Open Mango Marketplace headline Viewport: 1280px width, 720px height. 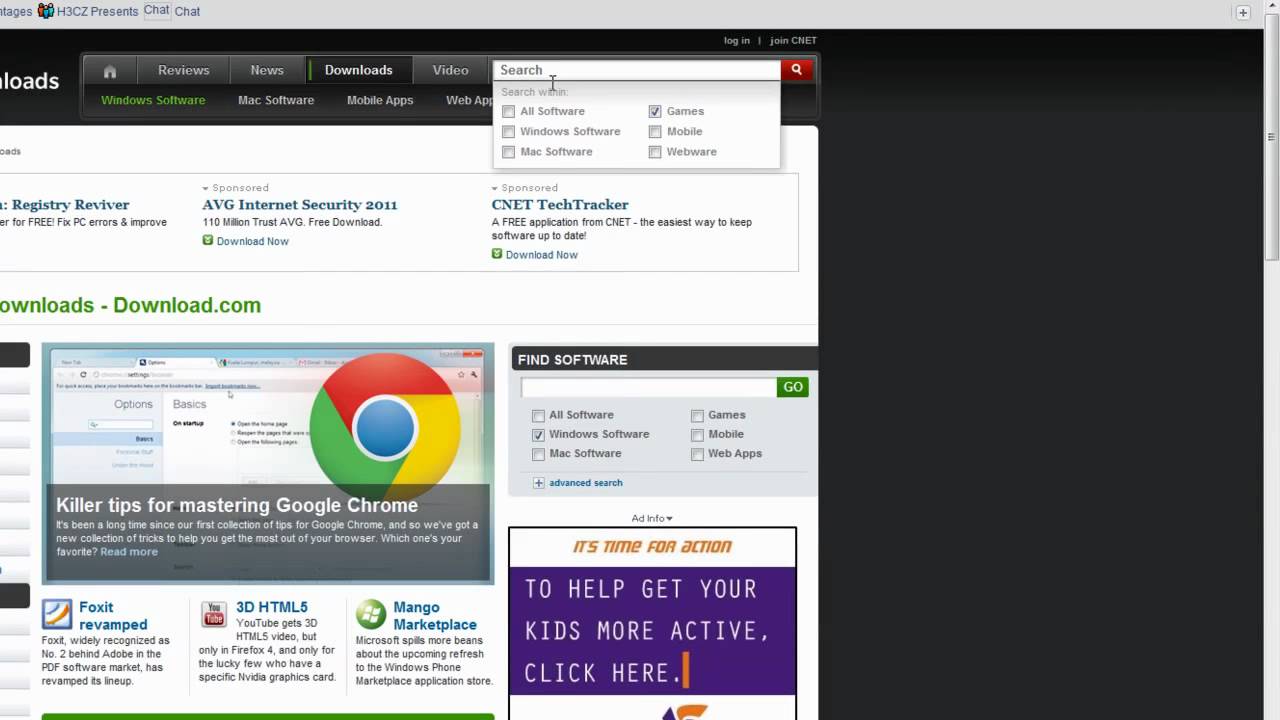(x=435, y=616)
